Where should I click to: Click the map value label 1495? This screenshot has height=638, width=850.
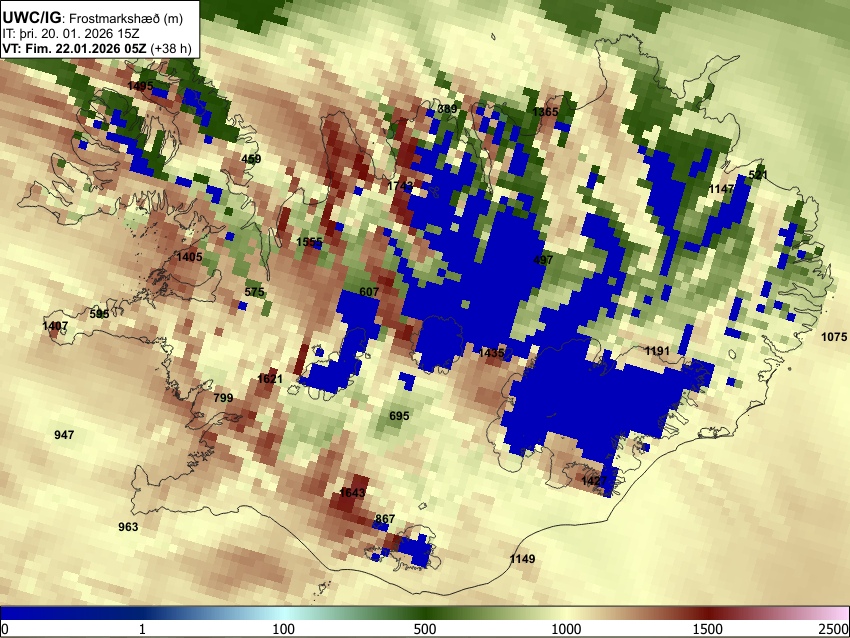[x=140, y=86]
